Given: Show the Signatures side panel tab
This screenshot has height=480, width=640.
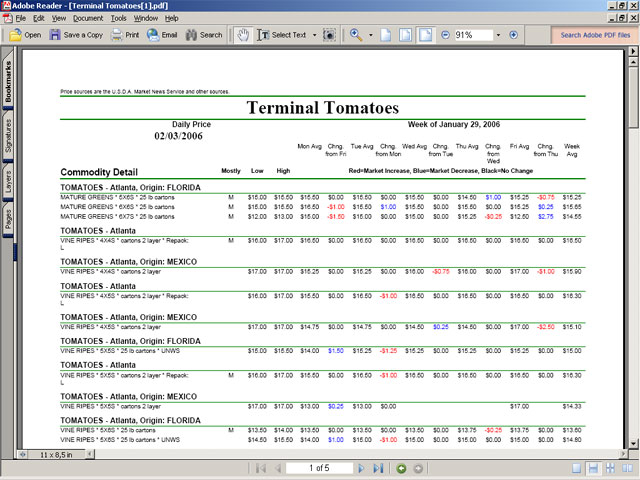Looking at the screenshot, I should 8,136.
